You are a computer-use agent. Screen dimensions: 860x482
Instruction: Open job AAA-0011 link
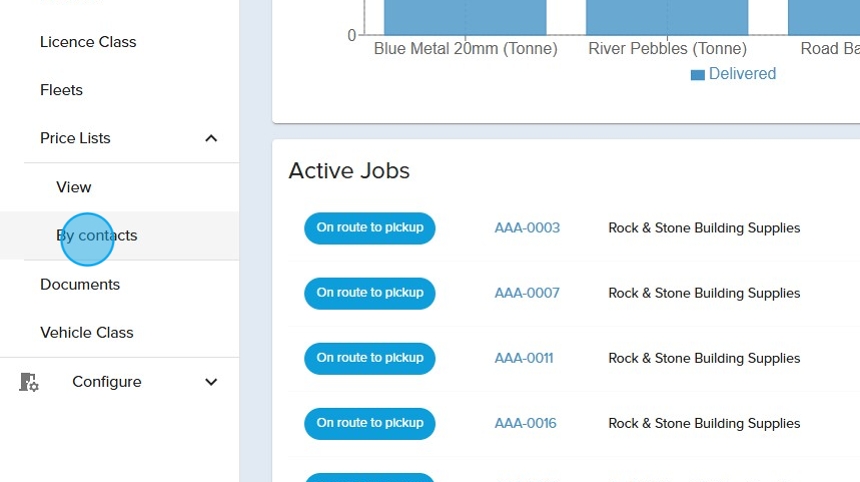point(523,358)
